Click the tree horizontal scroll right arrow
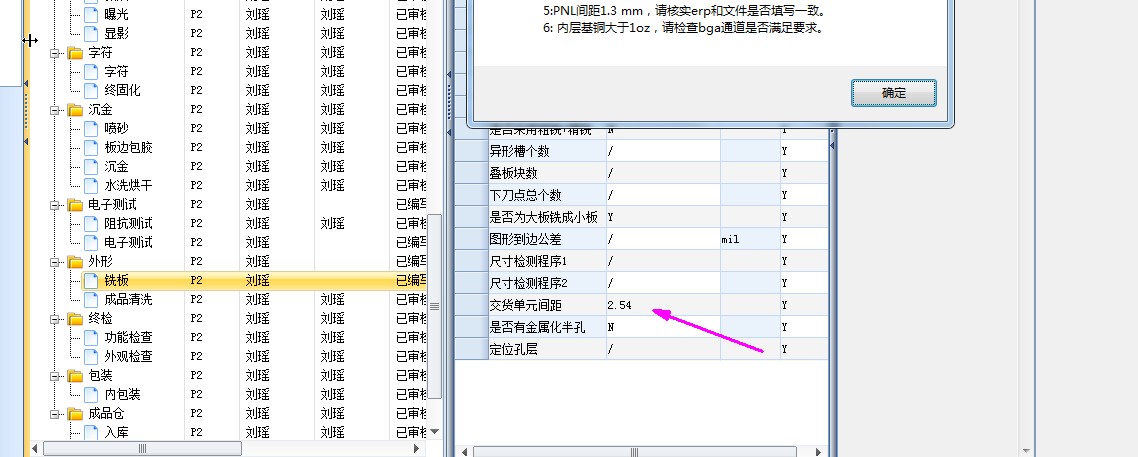The height and width of the screenshot is (457, 1138). click(x=417, y=449)
